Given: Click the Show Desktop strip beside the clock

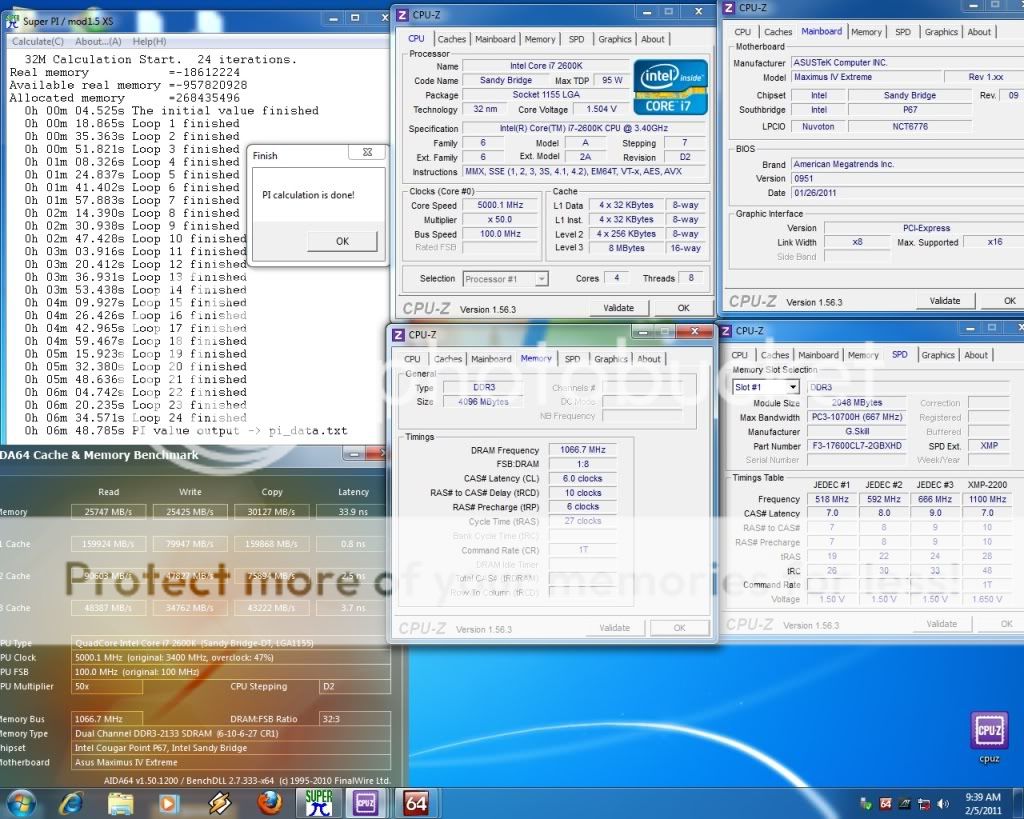Looking at the screenshot, I should (x=1019, y=803).
